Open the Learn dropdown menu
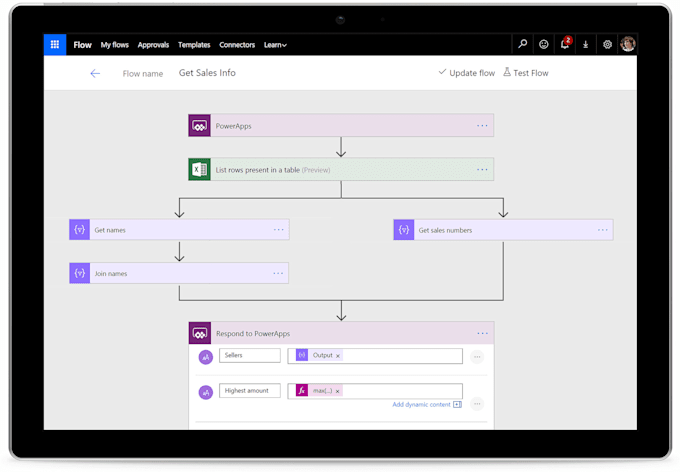680x472 pixels. click(275, 45)
